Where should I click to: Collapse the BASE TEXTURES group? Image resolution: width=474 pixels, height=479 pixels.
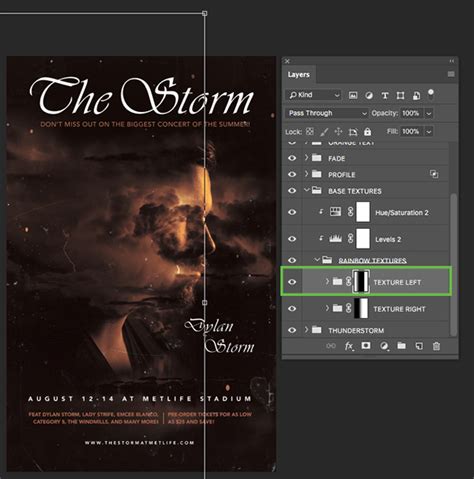307,190
